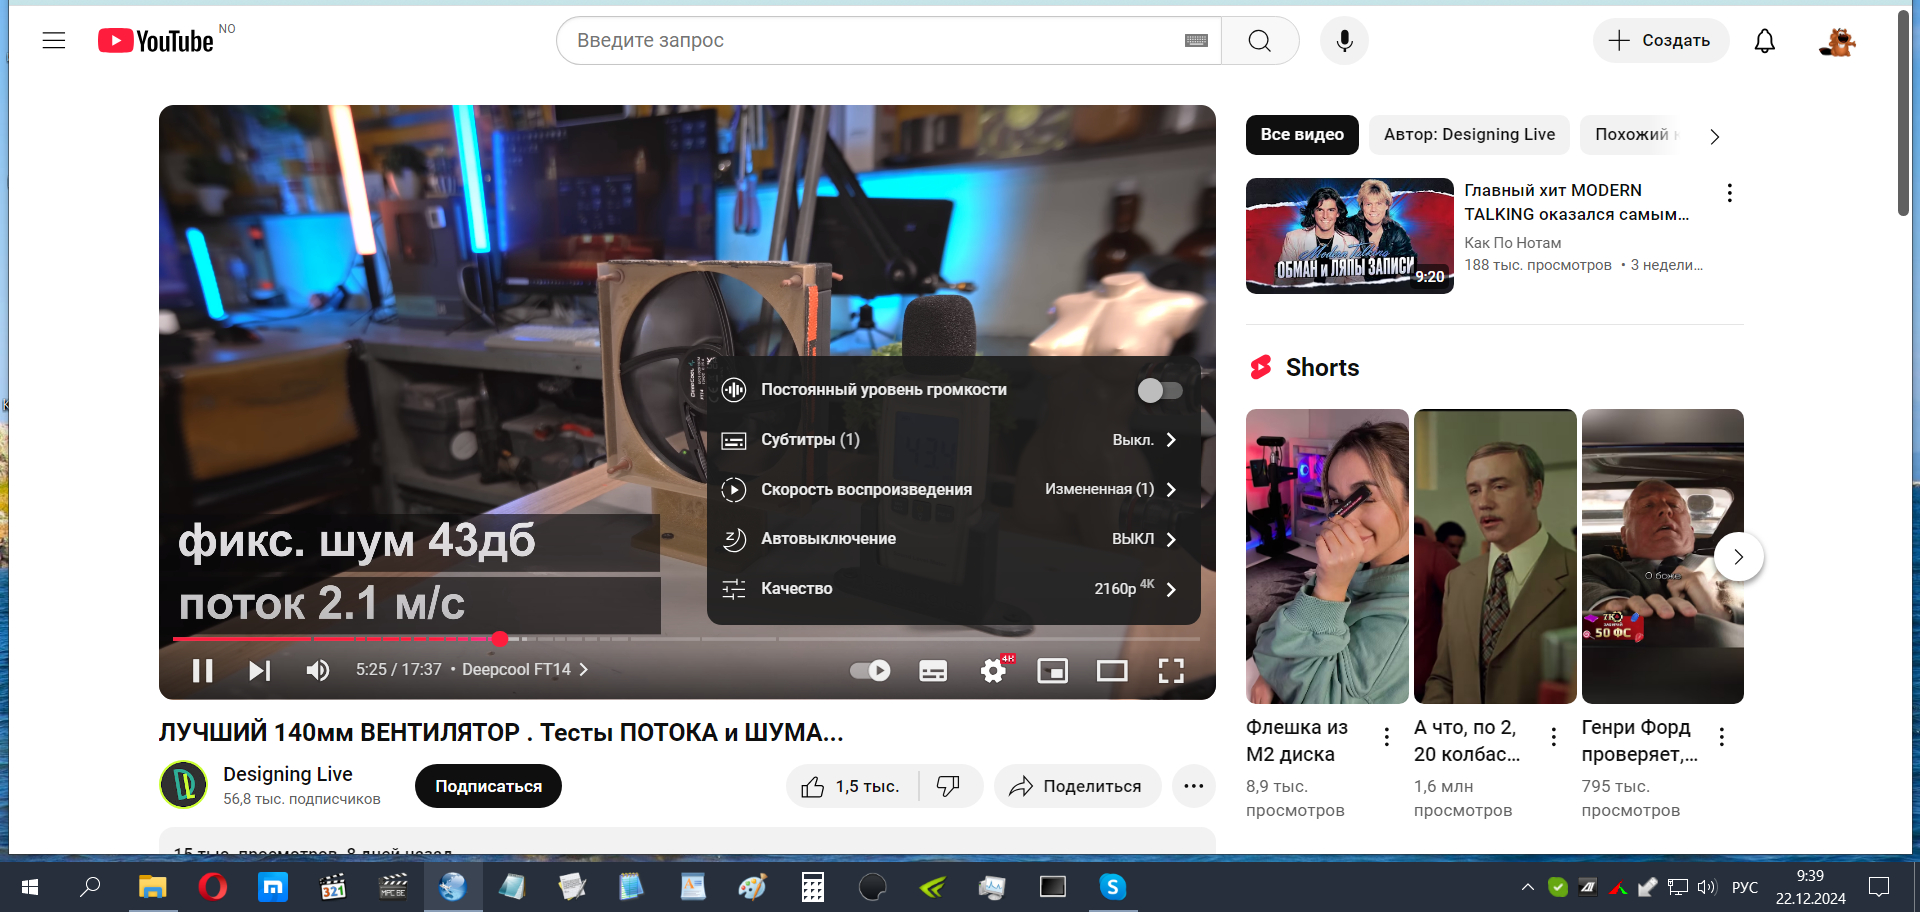This screenshot has width=1920, height=912.
Task: Skip to the next video
Action: 259,670
